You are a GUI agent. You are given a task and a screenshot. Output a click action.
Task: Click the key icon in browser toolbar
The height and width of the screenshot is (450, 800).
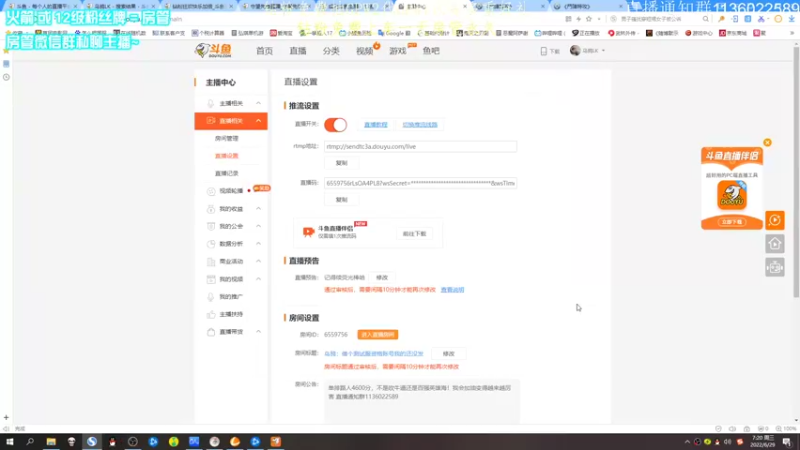pos(721,19)
